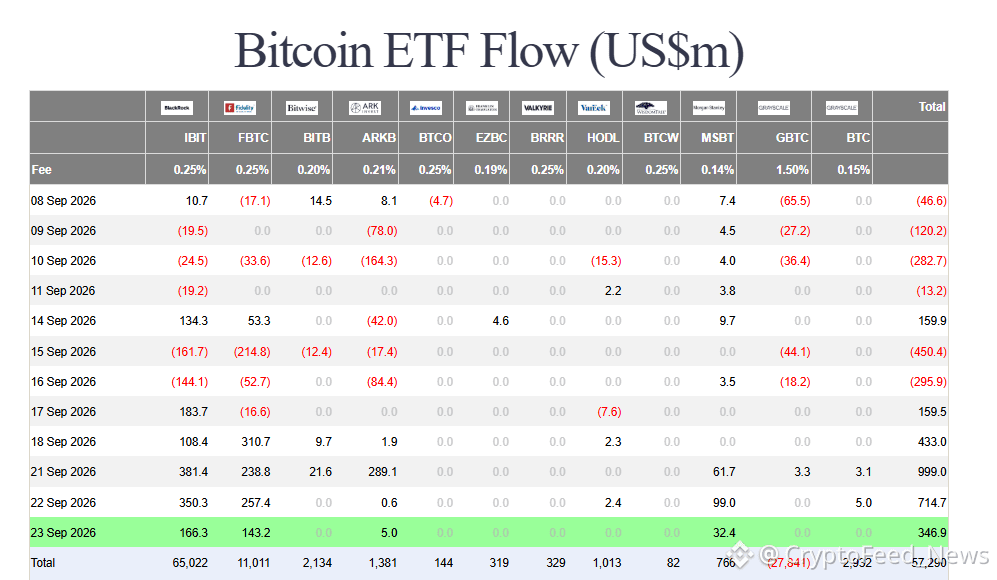Click the WisdomTree logo above BTCW
The image size is (997, 580).
[651, 108]
